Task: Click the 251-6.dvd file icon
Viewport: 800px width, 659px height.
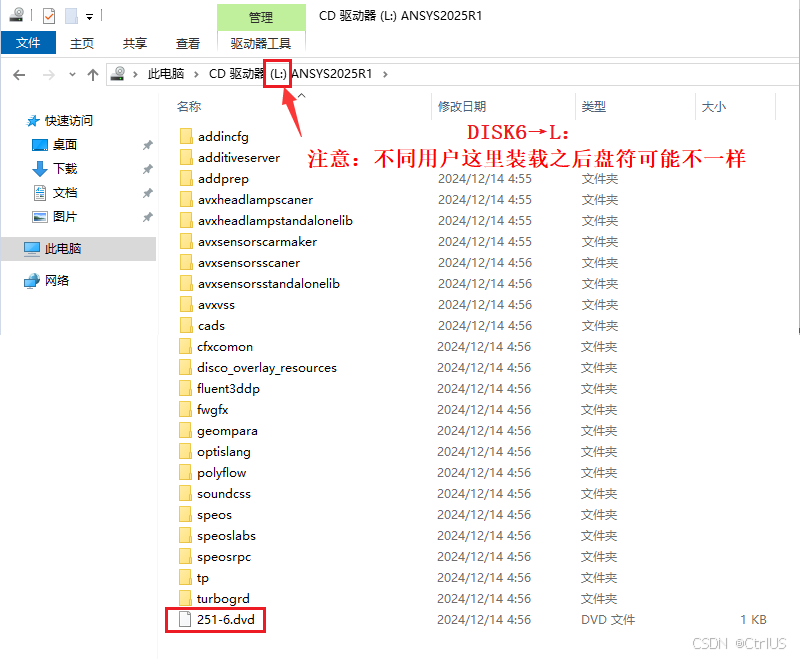Action: (x=185, y=619)
